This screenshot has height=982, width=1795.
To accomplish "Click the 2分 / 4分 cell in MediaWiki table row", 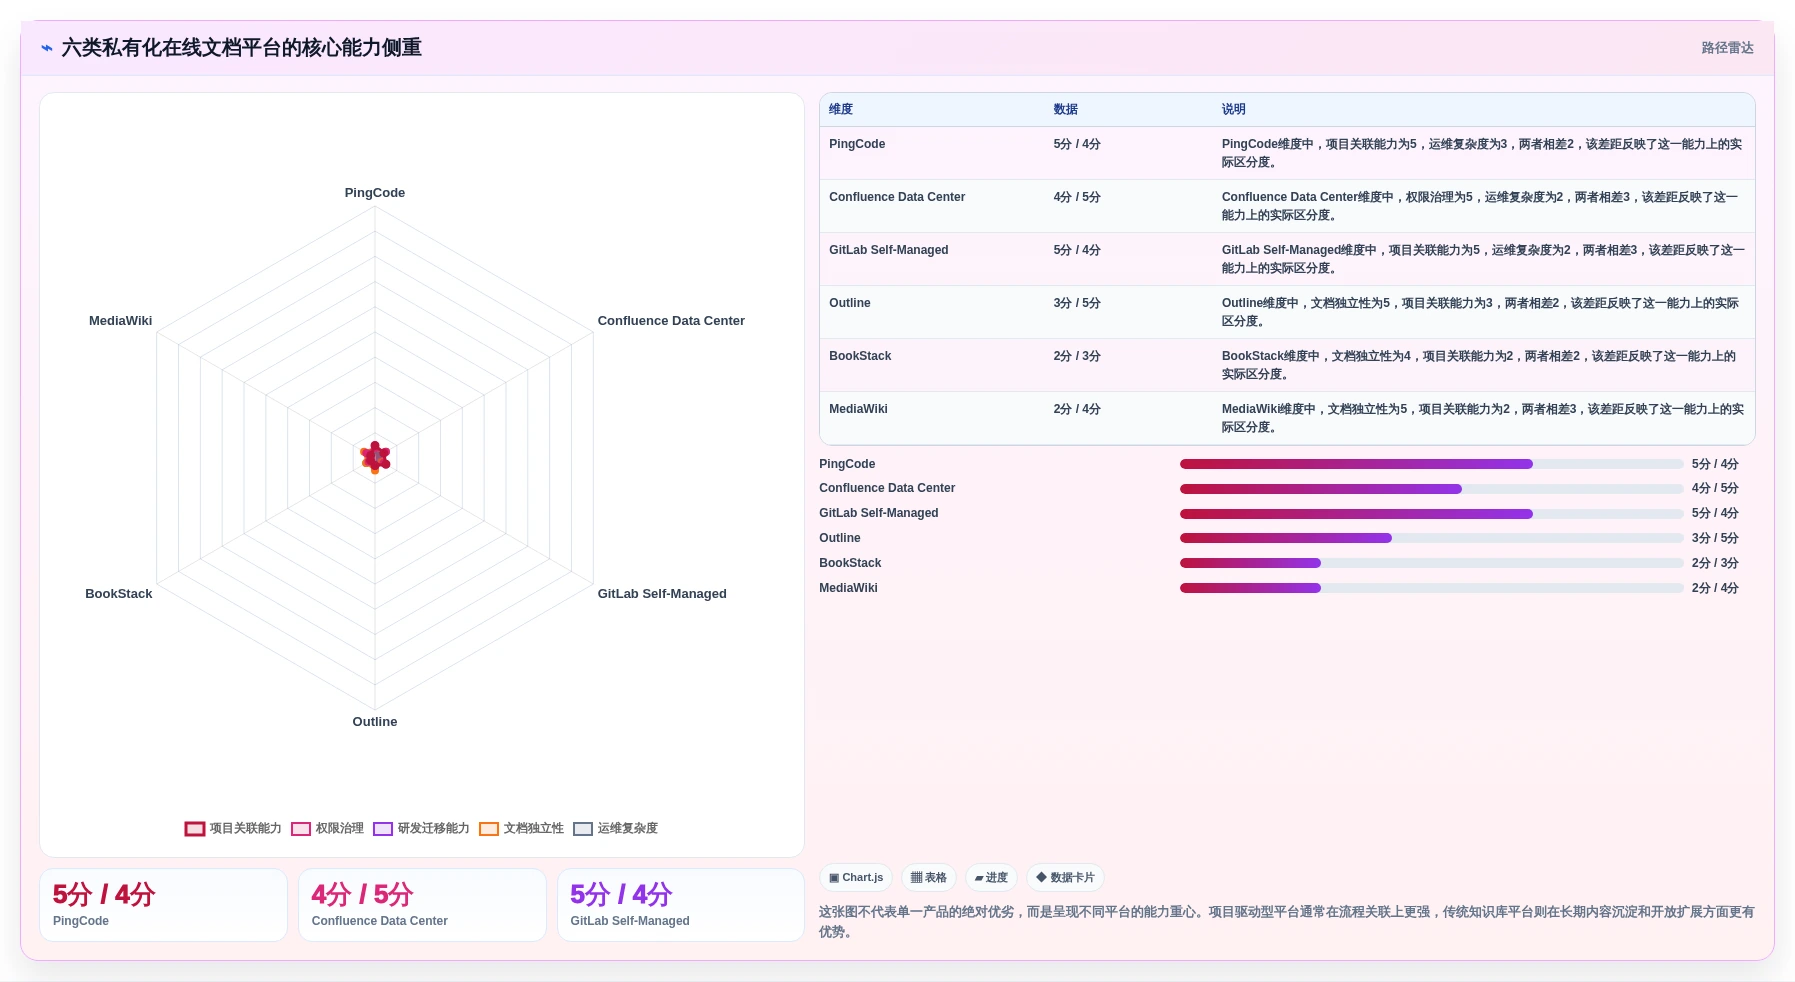I will (1077, 409).
